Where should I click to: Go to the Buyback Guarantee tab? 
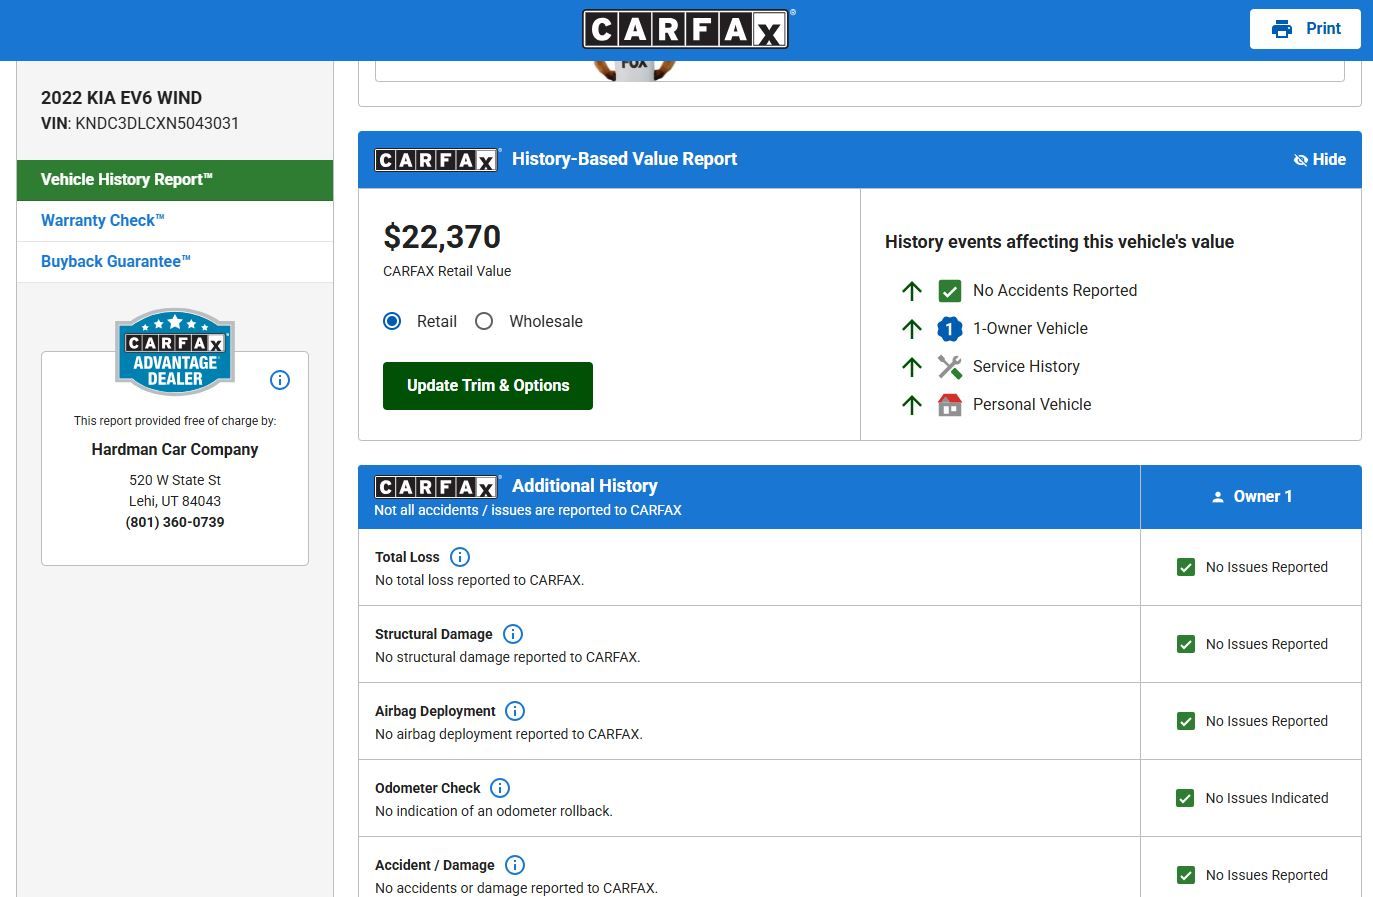tap(115, 262)
